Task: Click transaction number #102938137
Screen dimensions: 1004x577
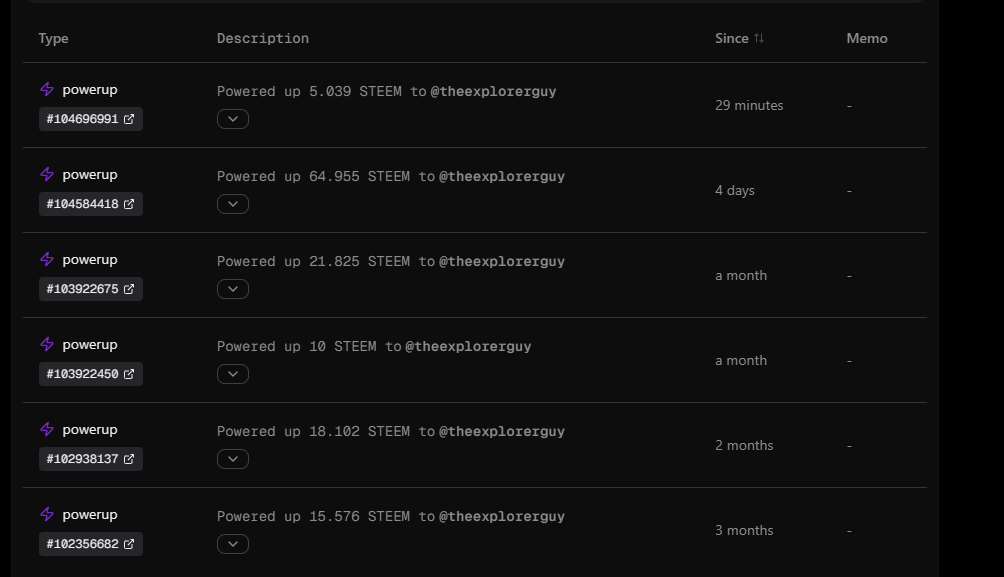Action: [x=83, y=459]
